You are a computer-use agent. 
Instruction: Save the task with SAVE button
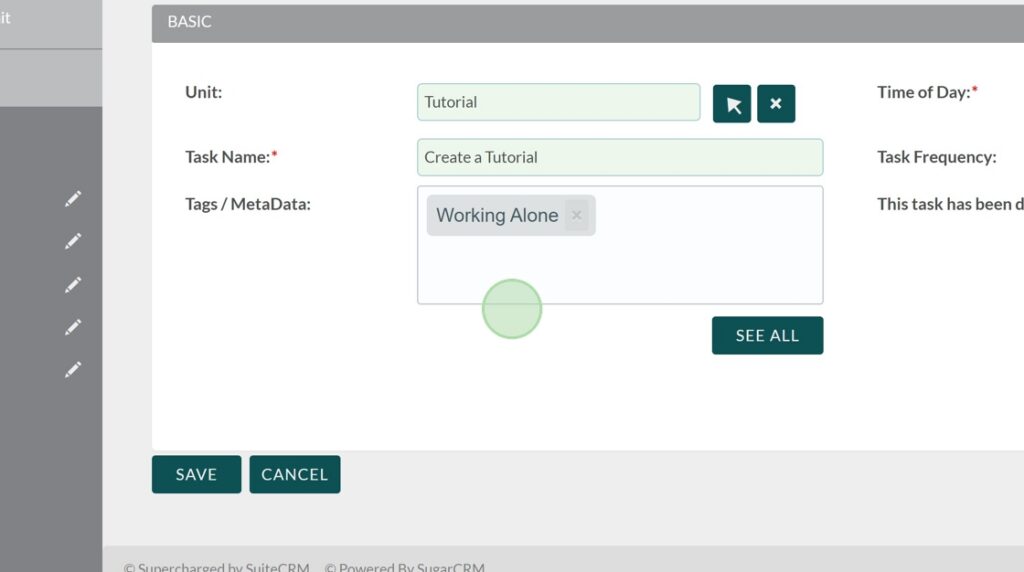click(196, 475)
